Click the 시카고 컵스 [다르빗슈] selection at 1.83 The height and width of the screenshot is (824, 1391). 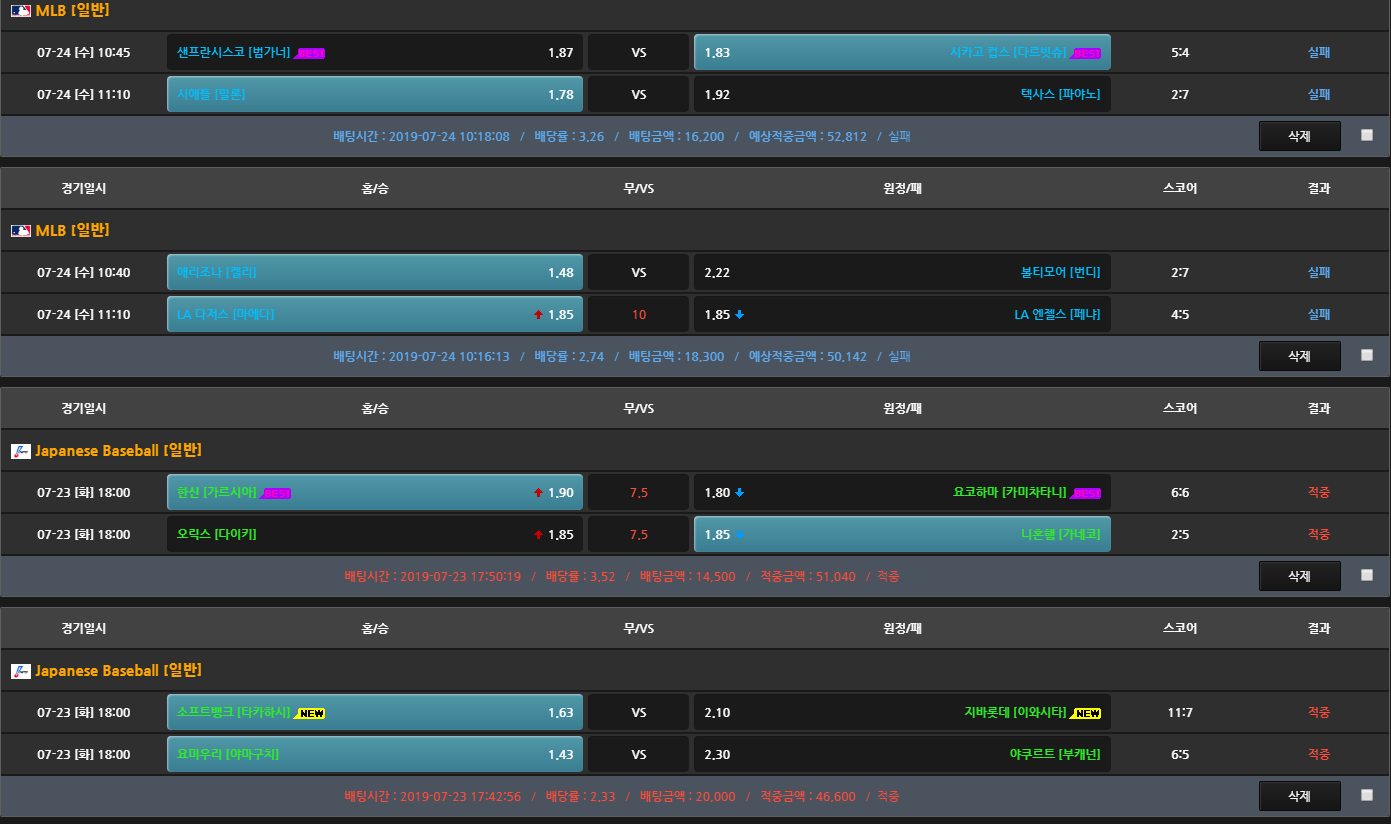click(x=901, y=53)
